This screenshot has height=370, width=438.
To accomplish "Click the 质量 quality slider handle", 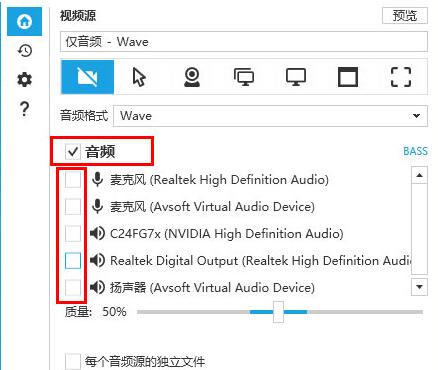I will (278, 312).
